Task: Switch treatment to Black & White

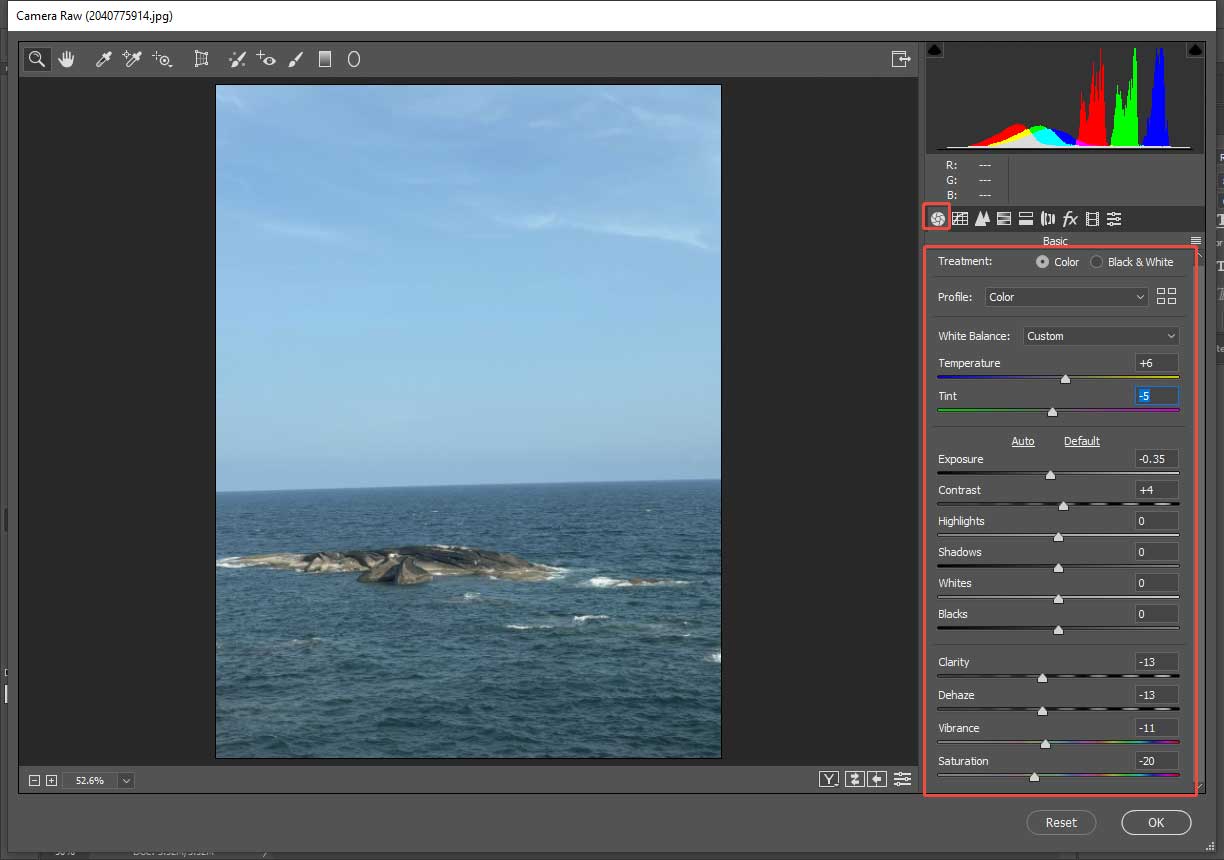Action: click(x=1096, y=262)
